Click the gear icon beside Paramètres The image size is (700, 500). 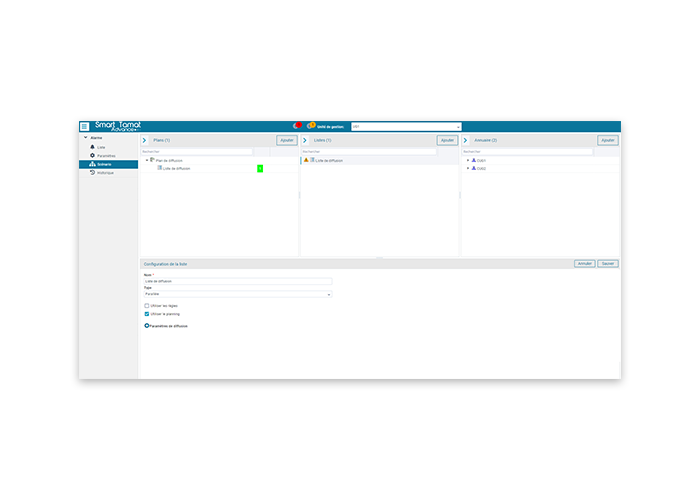click(x=92, y=155)
